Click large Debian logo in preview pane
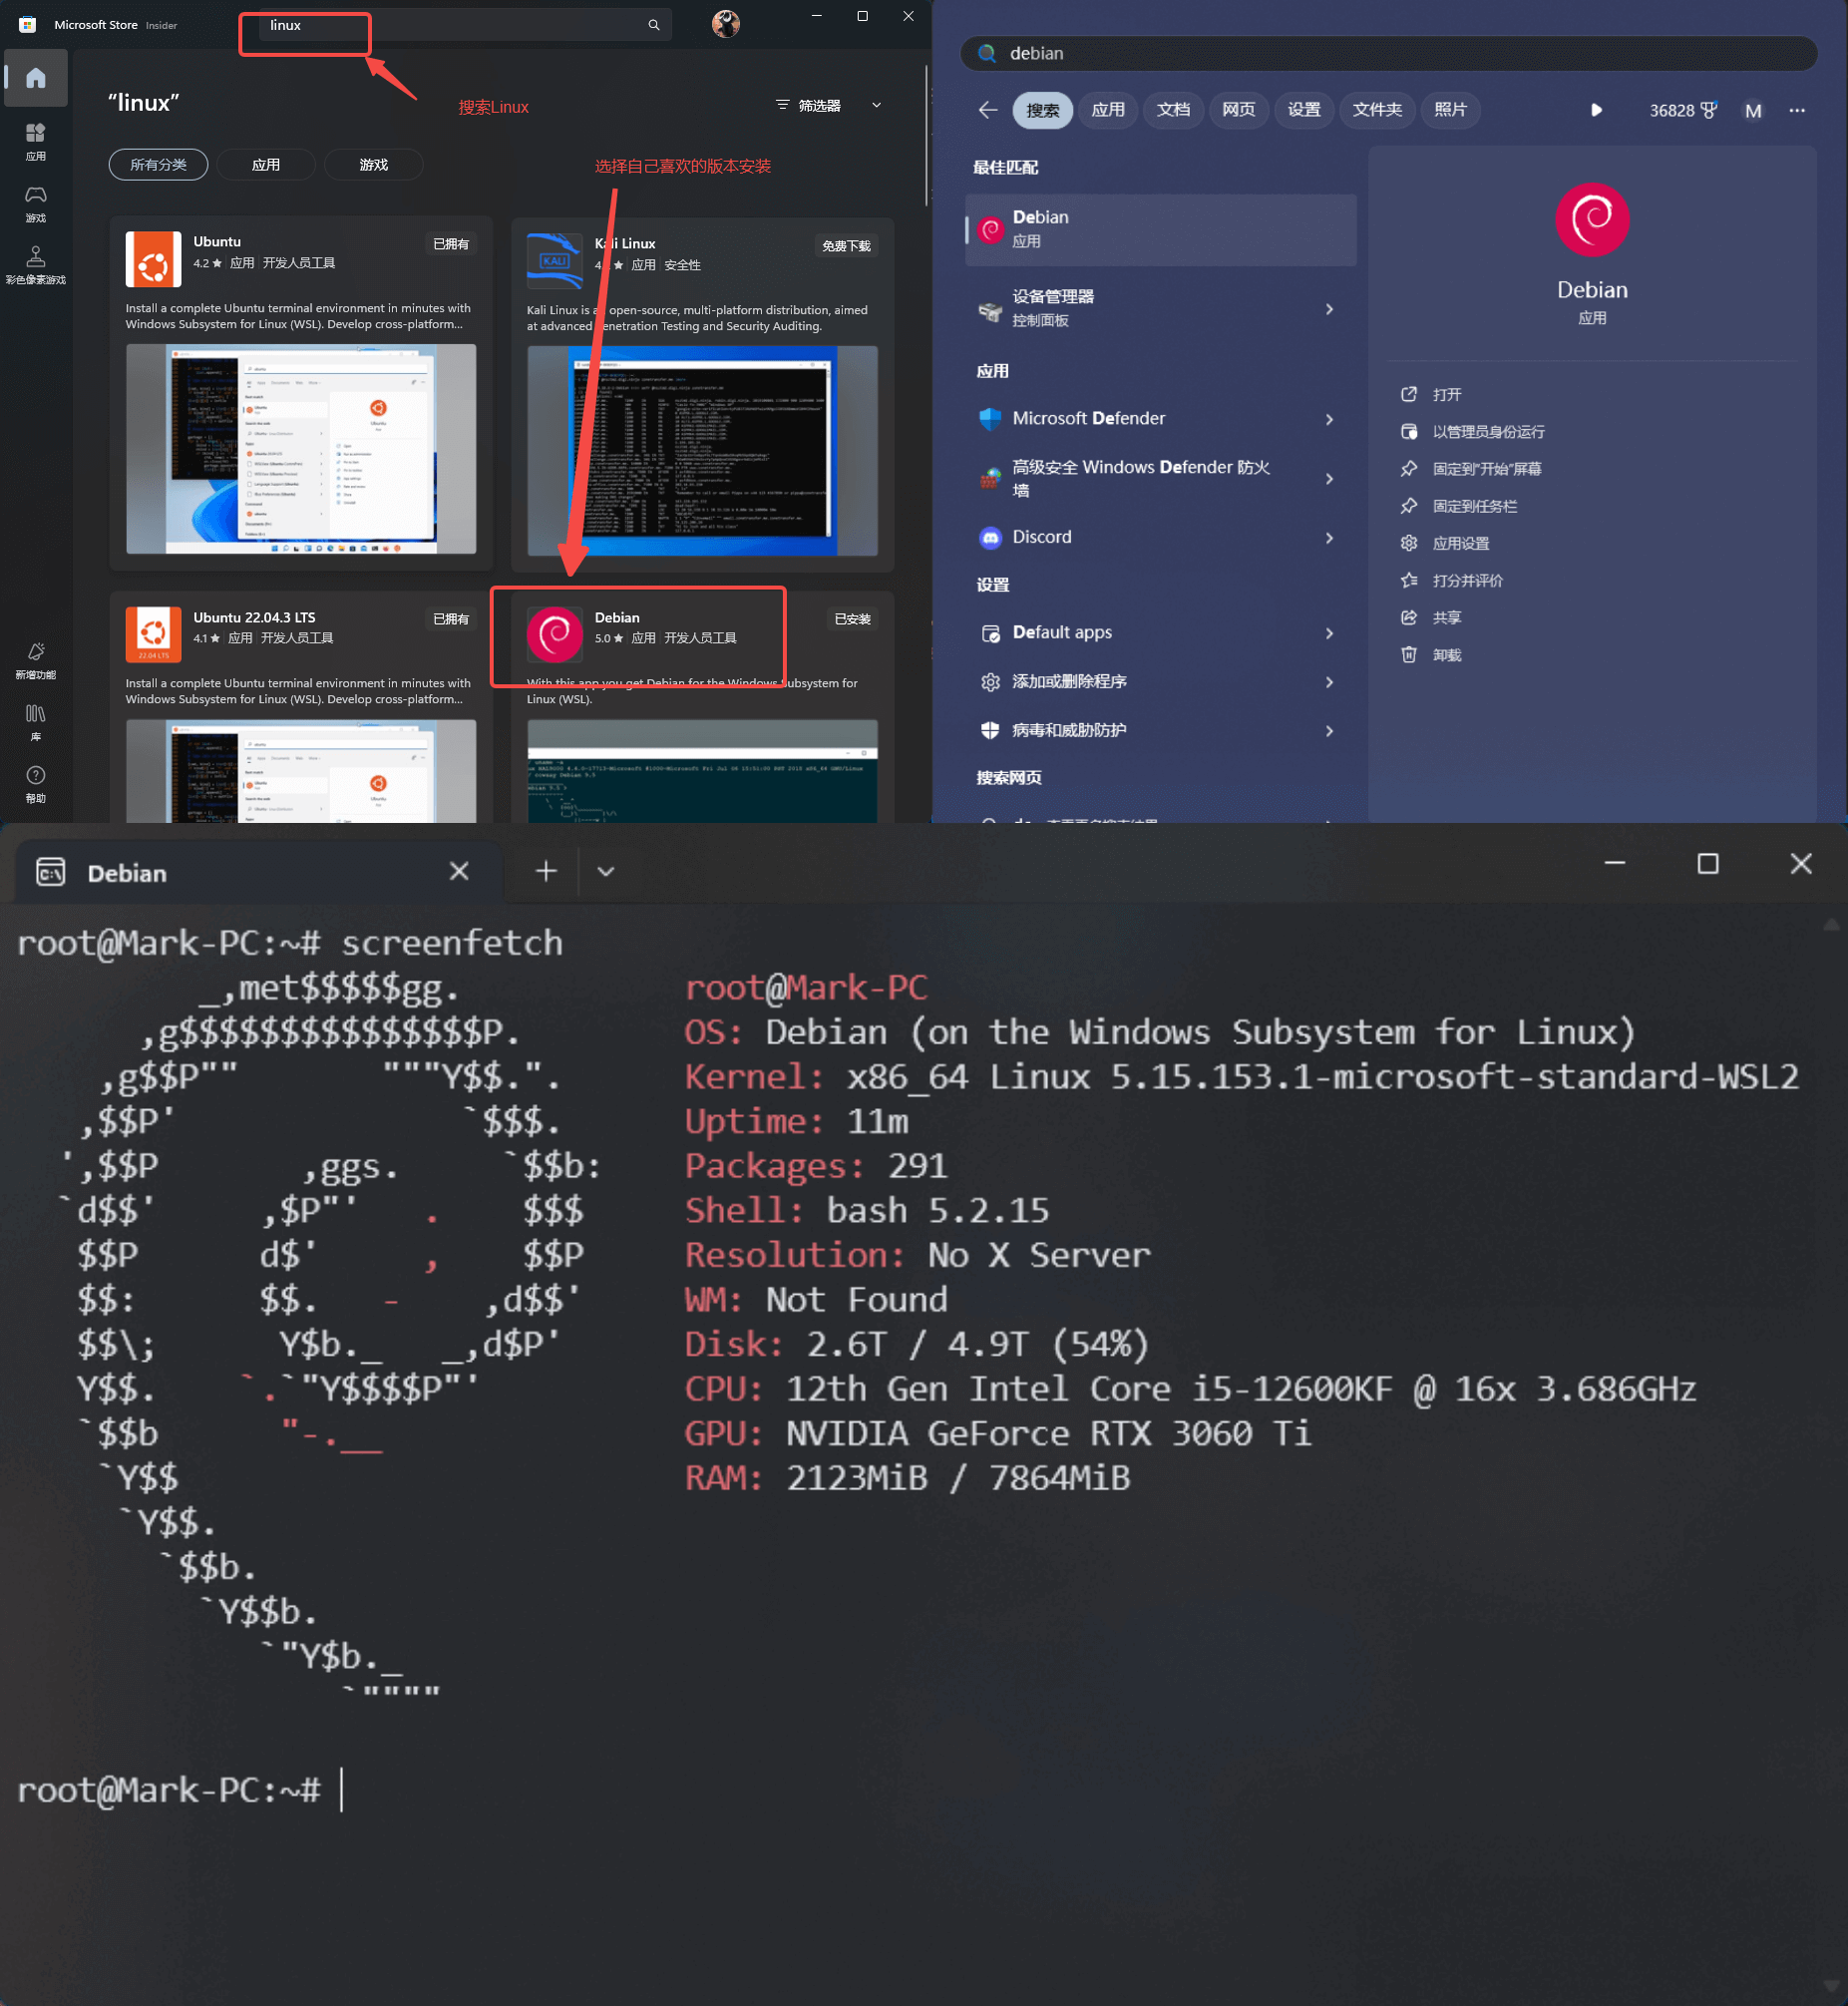Screen dimensions: 1848x2006 pyautogui.click(x=1592, y=220)
